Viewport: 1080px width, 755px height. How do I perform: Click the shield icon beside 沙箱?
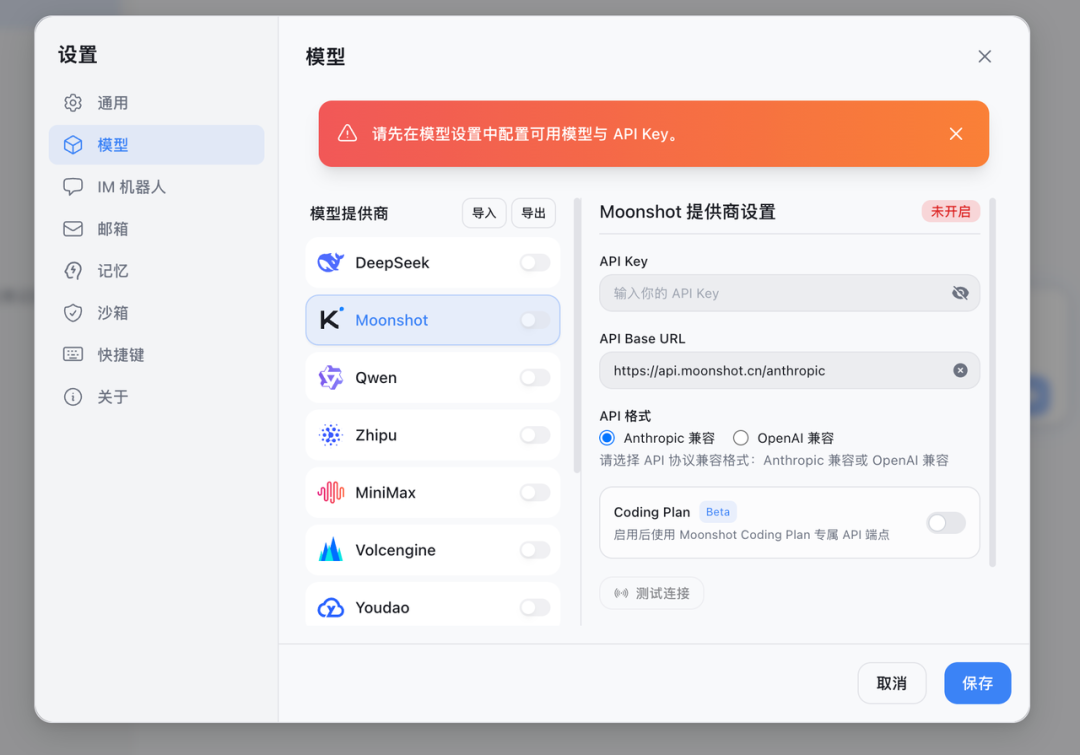tap(73, 313)
